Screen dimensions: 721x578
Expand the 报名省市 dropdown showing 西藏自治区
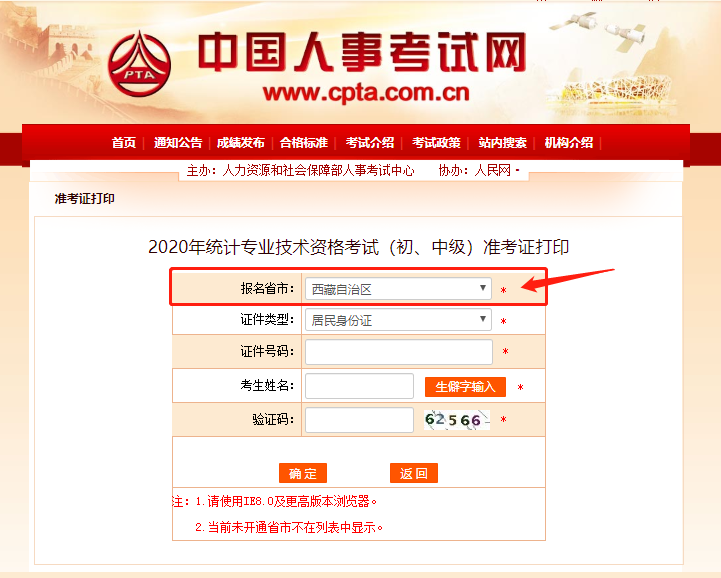tap(398, 289)
